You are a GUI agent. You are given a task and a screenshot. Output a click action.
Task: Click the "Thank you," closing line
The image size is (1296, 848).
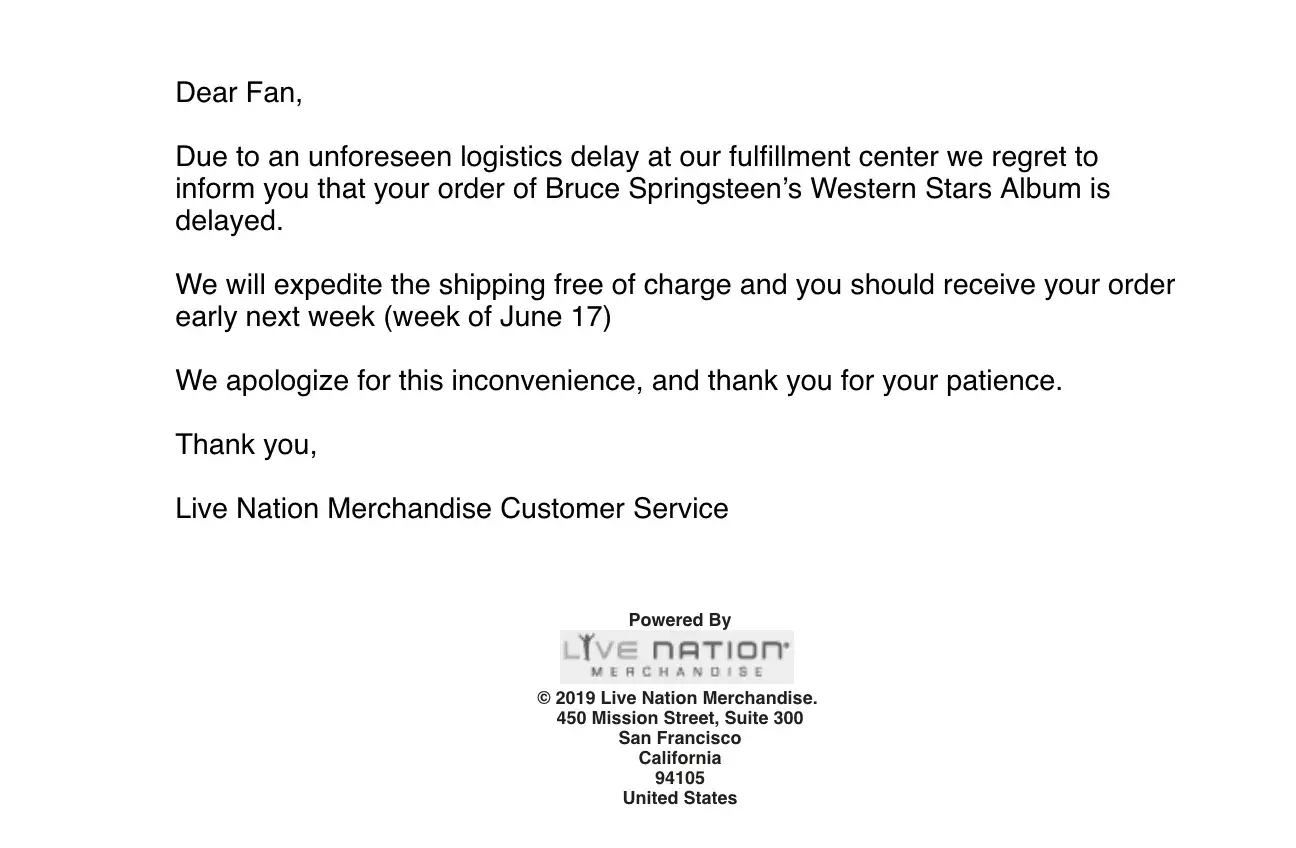(x=246, y=445)
